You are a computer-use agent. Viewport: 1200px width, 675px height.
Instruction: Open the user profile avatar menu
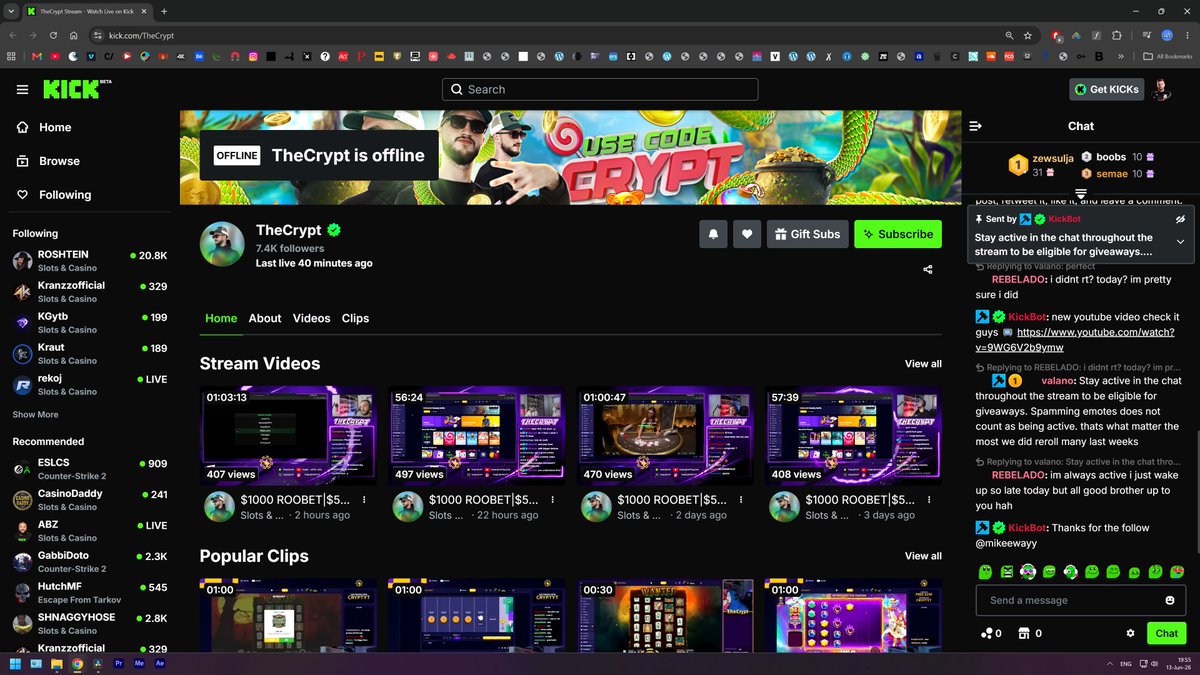point(1160,90)
